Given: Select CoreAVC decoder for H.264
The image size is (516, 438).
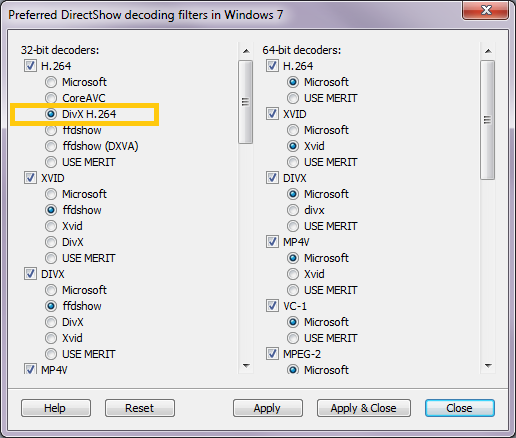Looking at the screenshot, I should pyautogui.click(x=51, y=98).
